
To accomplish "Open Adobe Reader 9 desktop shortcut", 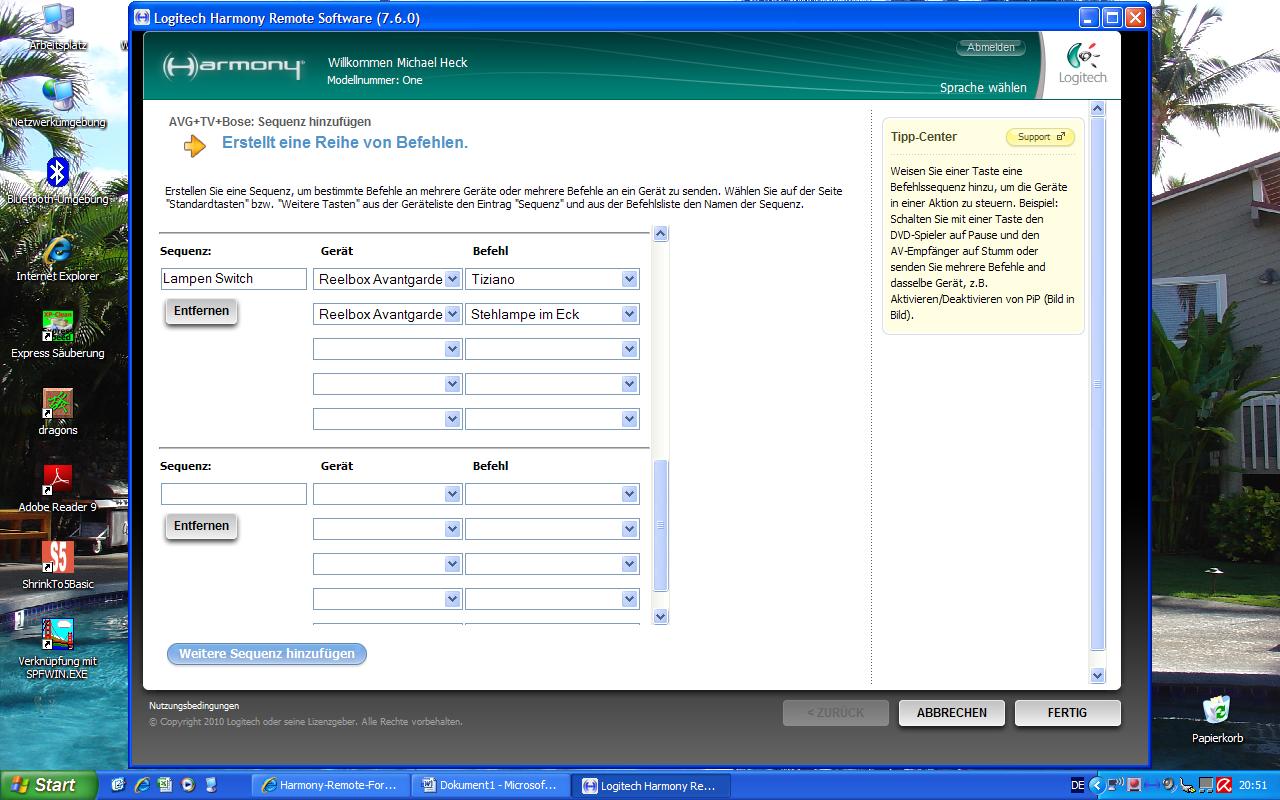I will [57, 482].
